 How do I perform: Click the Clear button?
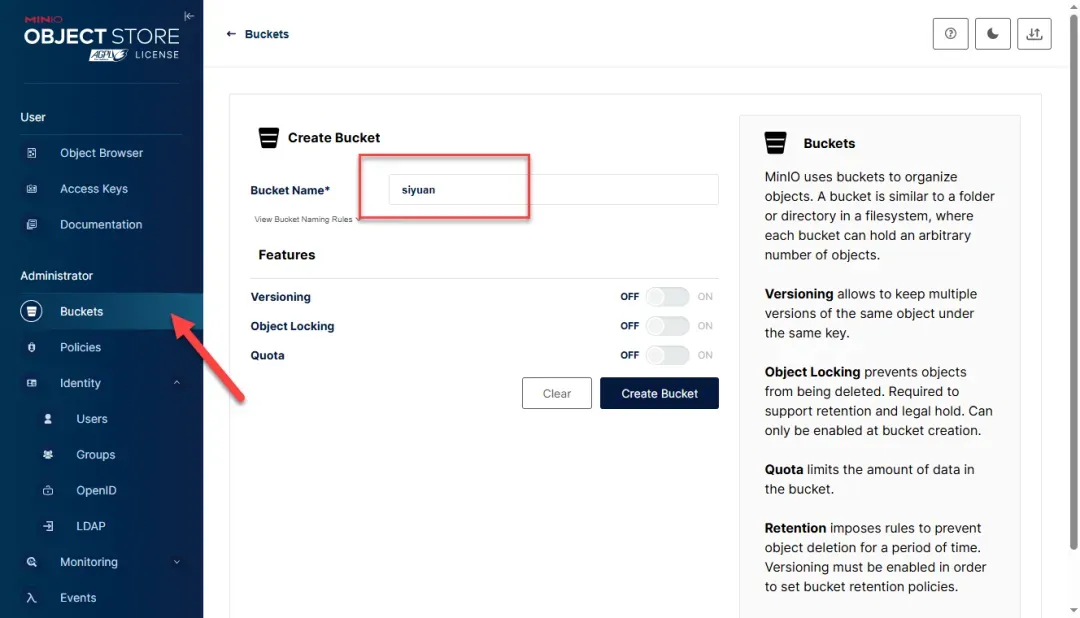tap(557, 393)
